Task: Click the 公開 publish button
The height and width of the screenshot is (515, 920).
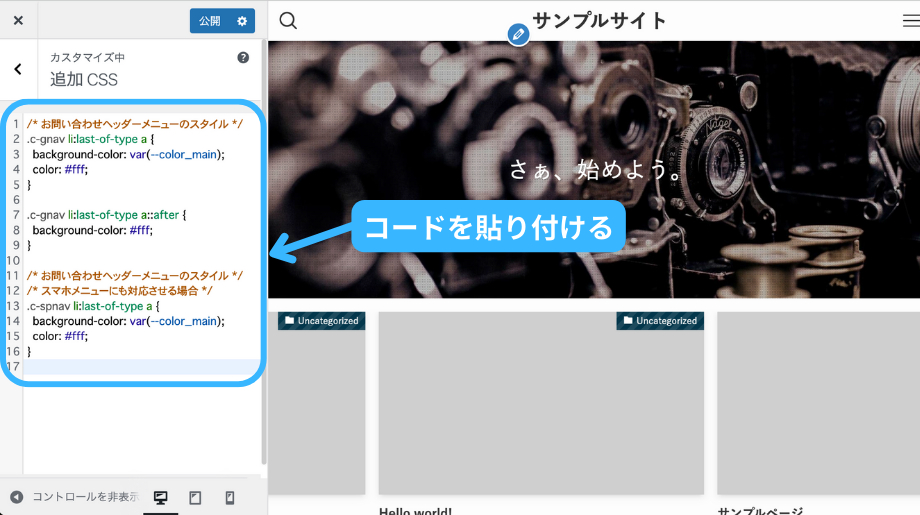Action: click(x=209, y=21)
